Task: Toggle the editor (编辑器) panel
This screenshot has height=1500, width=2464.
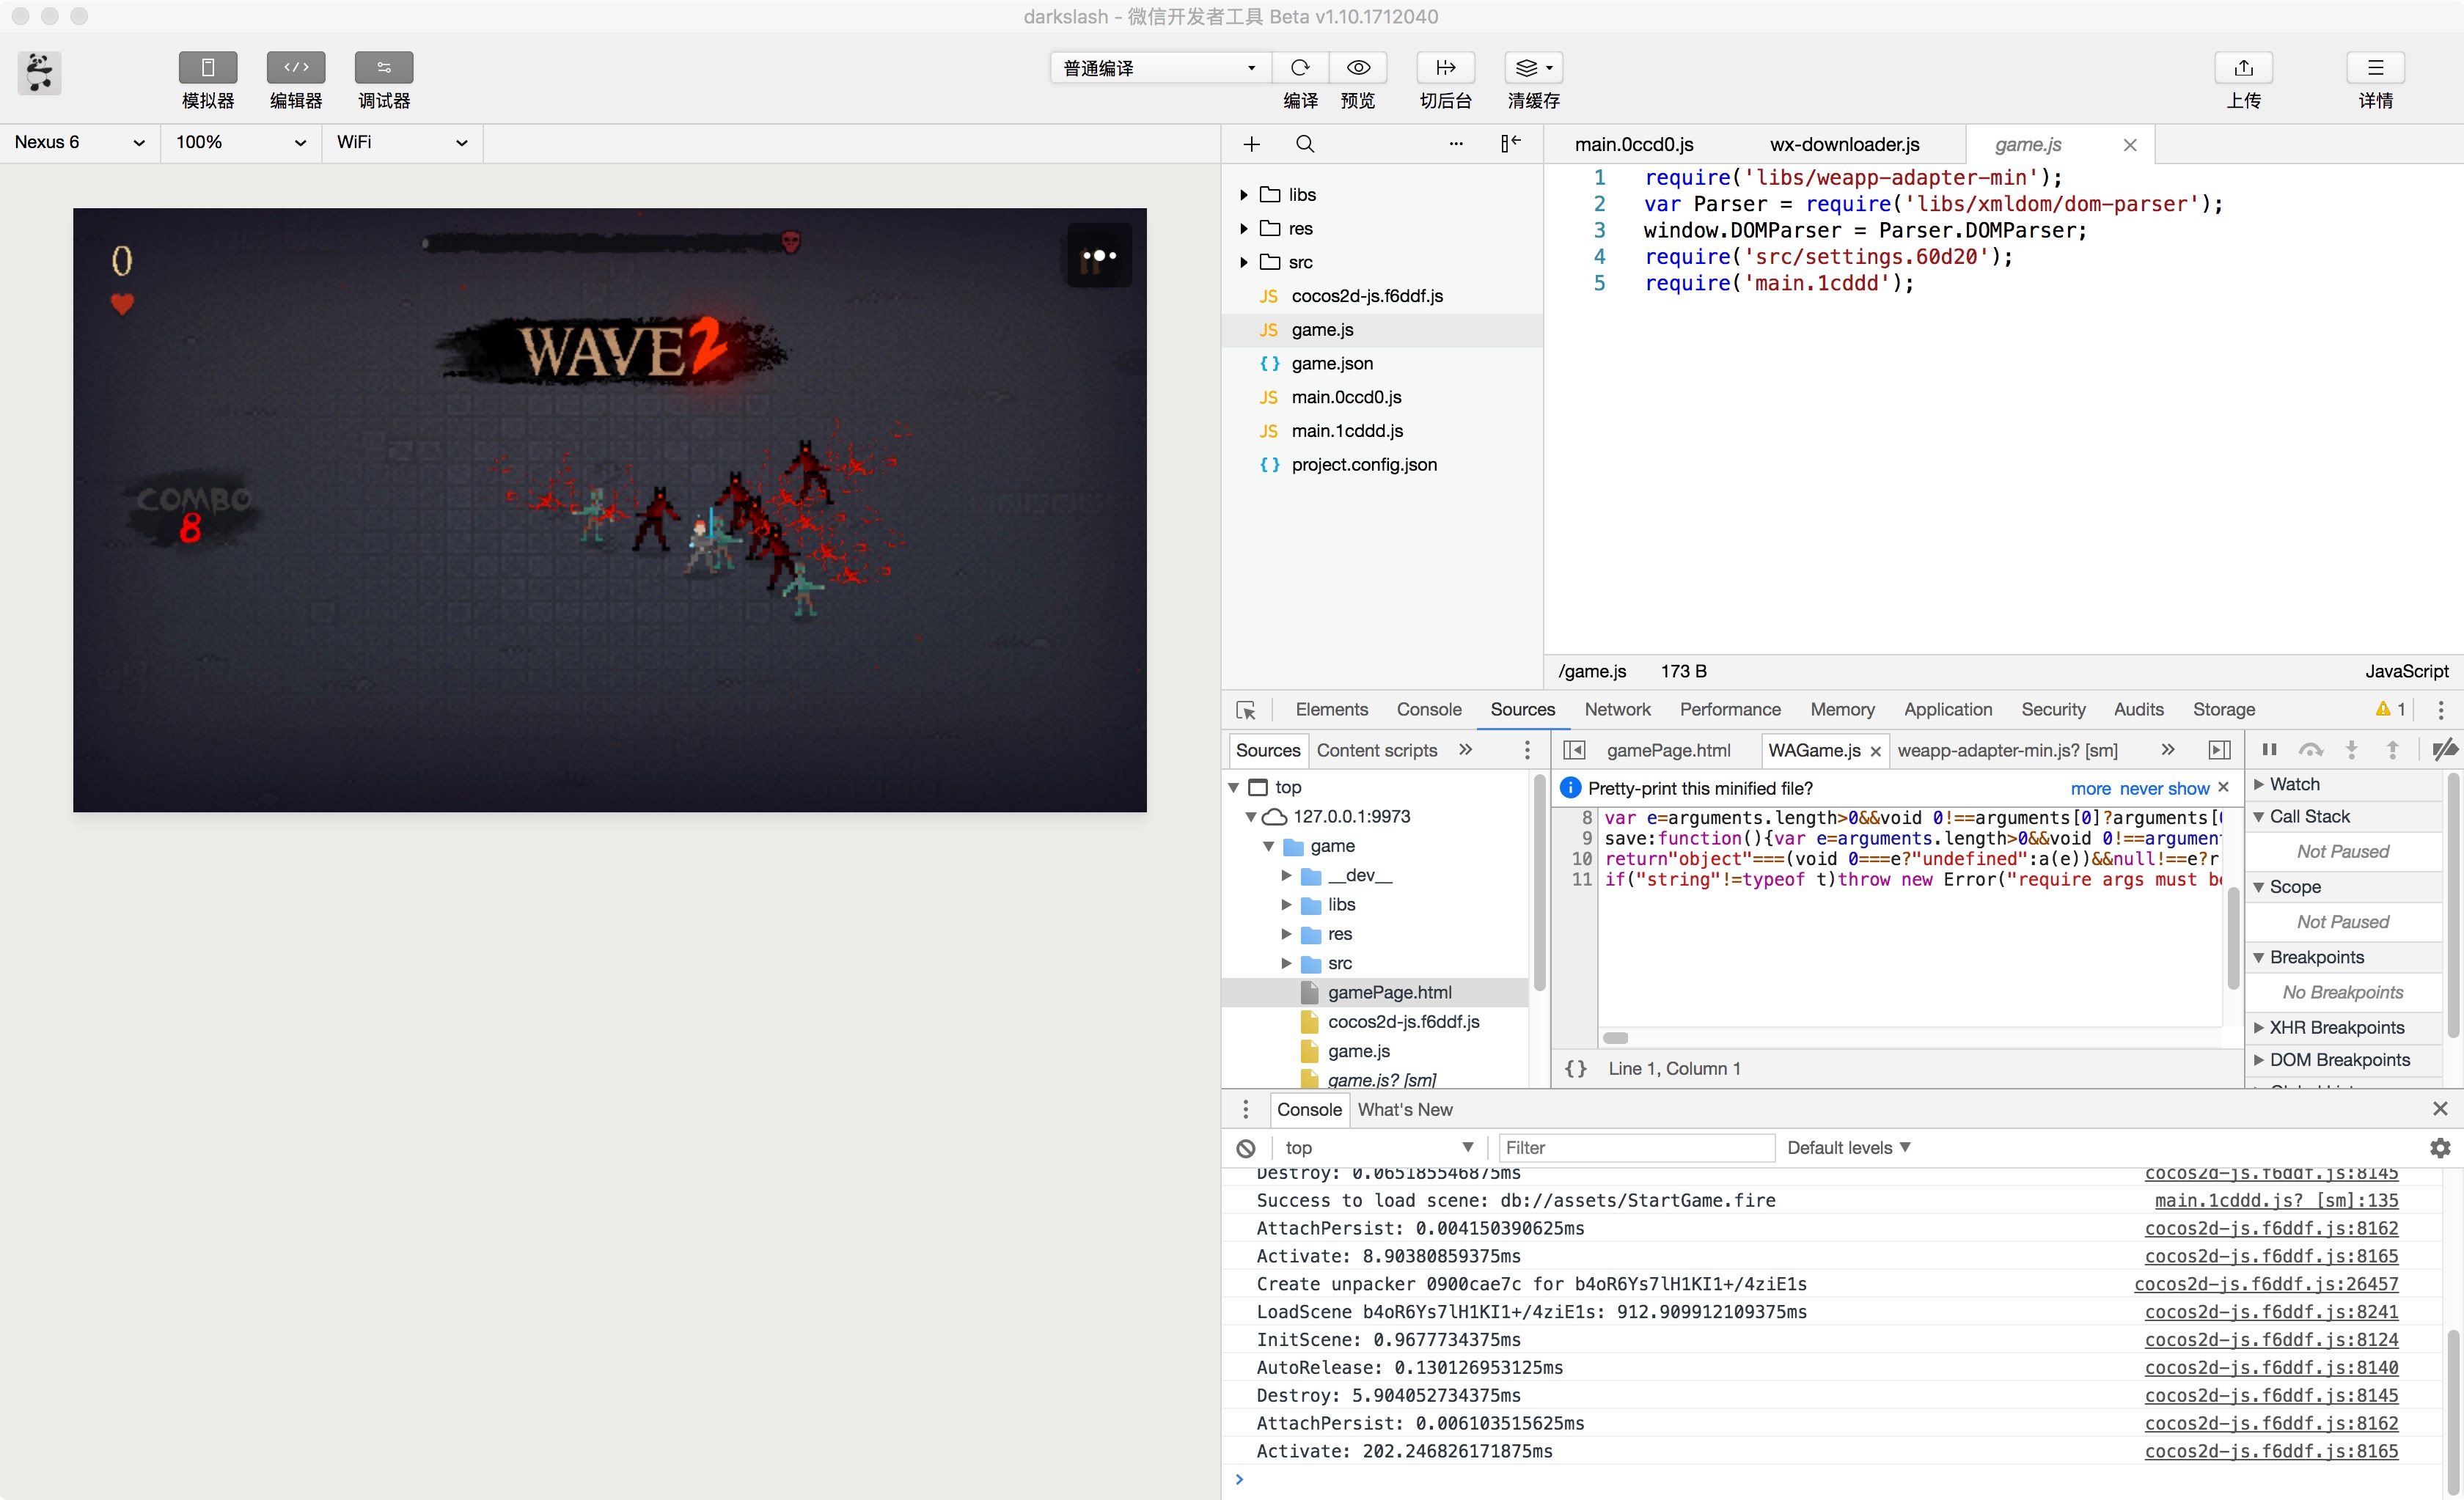Action: click(296, 68)
